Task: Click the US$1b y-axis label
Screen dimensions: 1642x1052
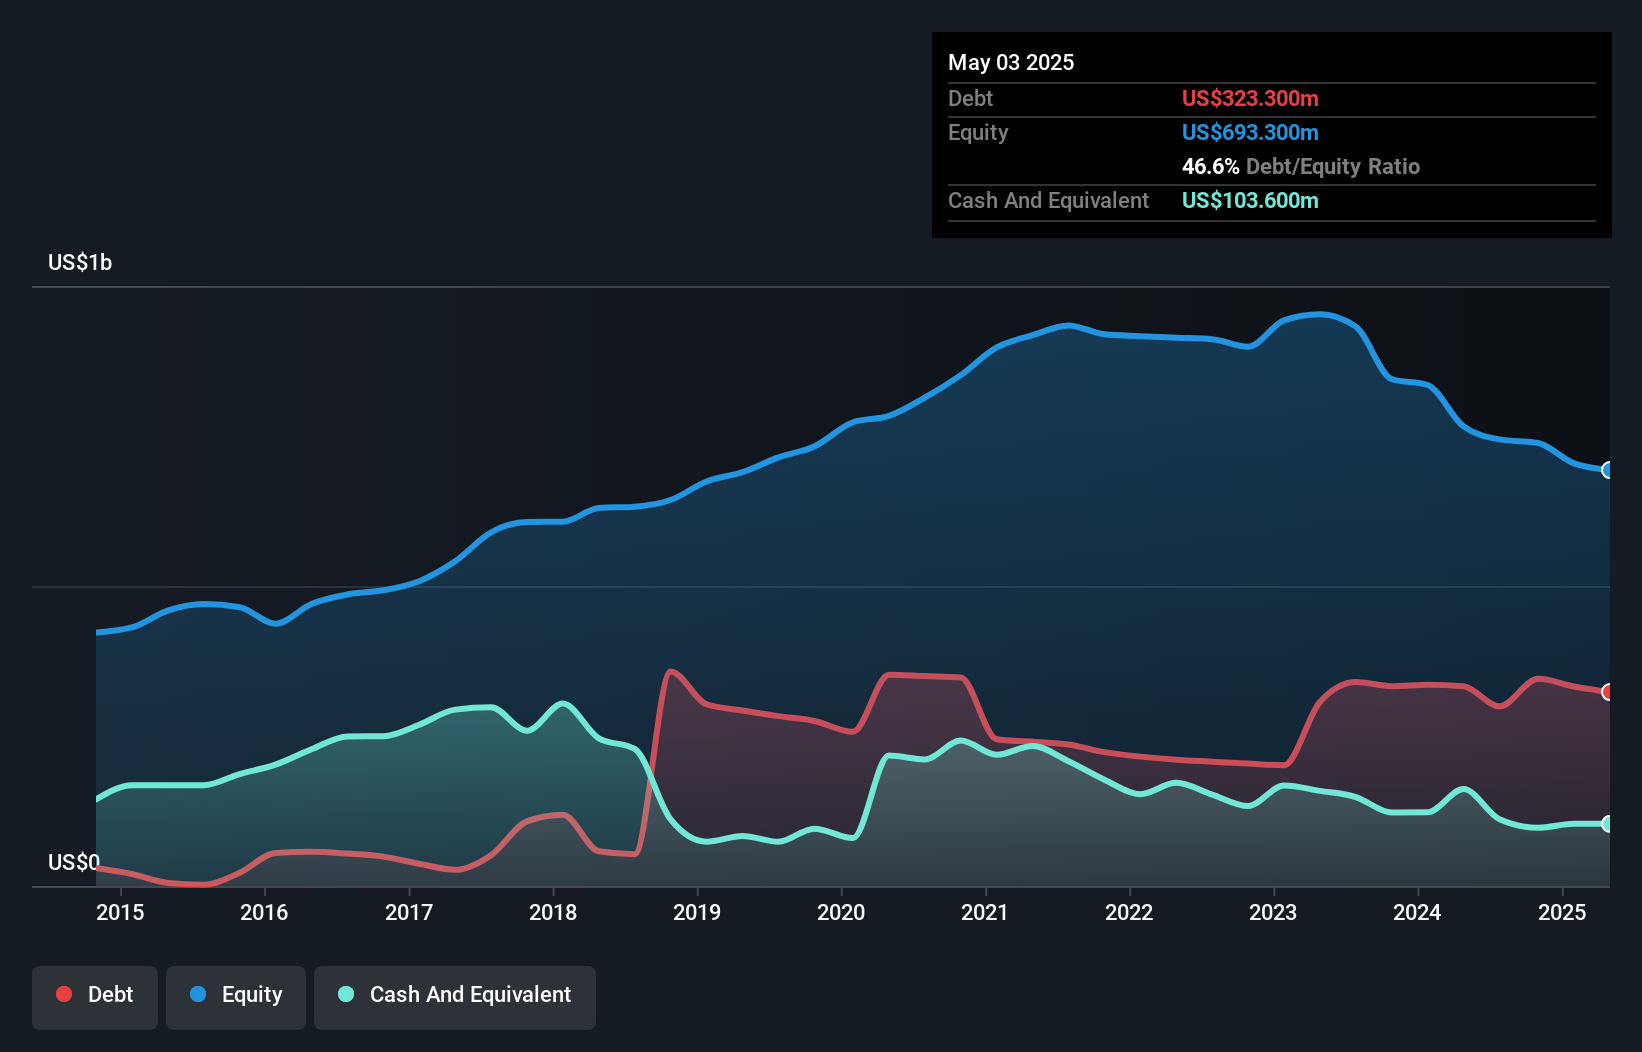Action: (x=80, y=262)
